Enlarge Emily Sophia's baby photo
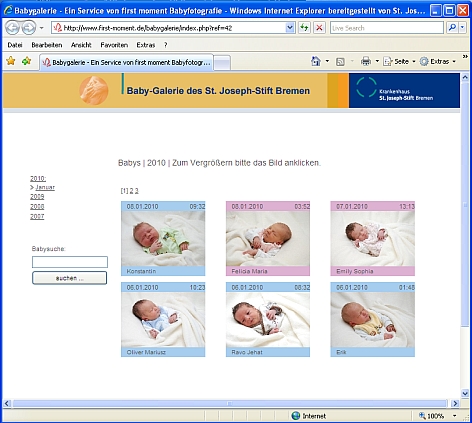 pyautogui.click(x=373, y=238)
